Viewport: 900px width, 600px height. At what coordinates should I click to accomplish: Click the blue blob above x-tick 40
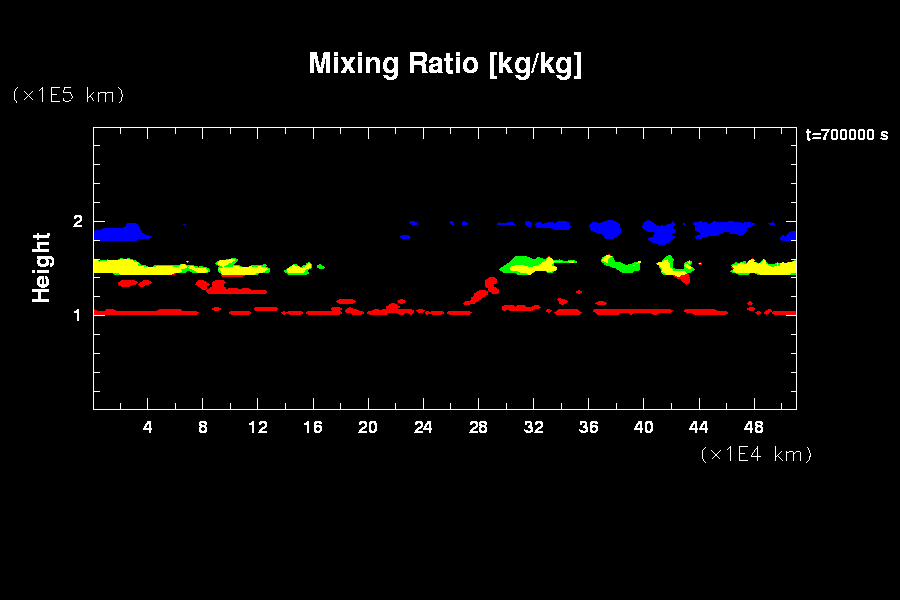pyautogui.click(x=659, y=234)
